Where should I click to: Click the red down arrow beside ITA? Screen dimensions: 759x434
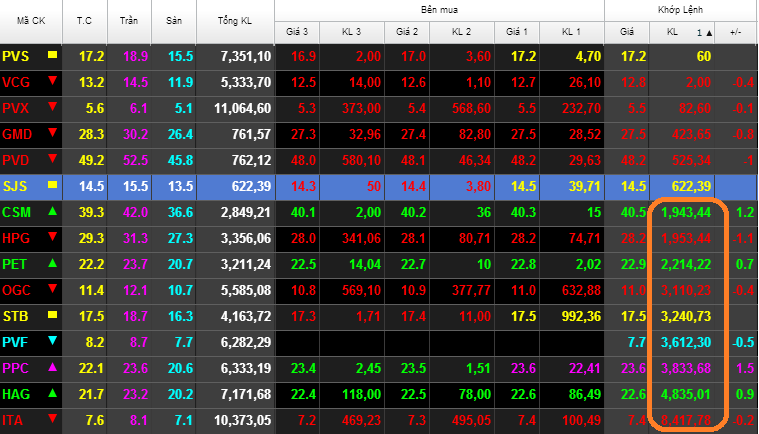click(x=51, y=418)
